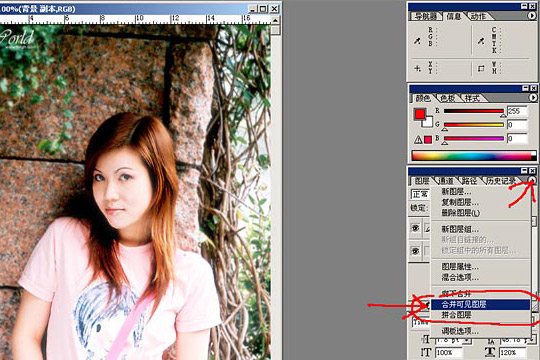
Task: Click the out-of-gamut warning triangle
Action: (x=418, y=140)
